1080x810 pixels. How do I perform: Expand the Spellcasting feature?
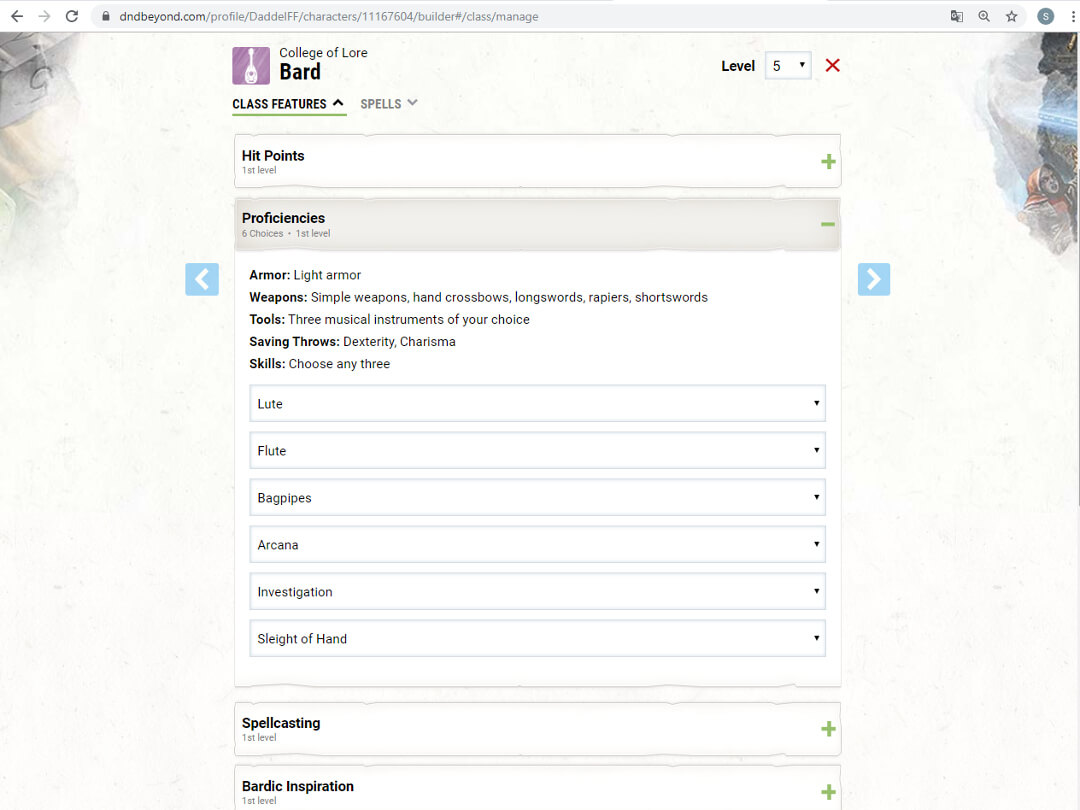click(x=828, y=729)
